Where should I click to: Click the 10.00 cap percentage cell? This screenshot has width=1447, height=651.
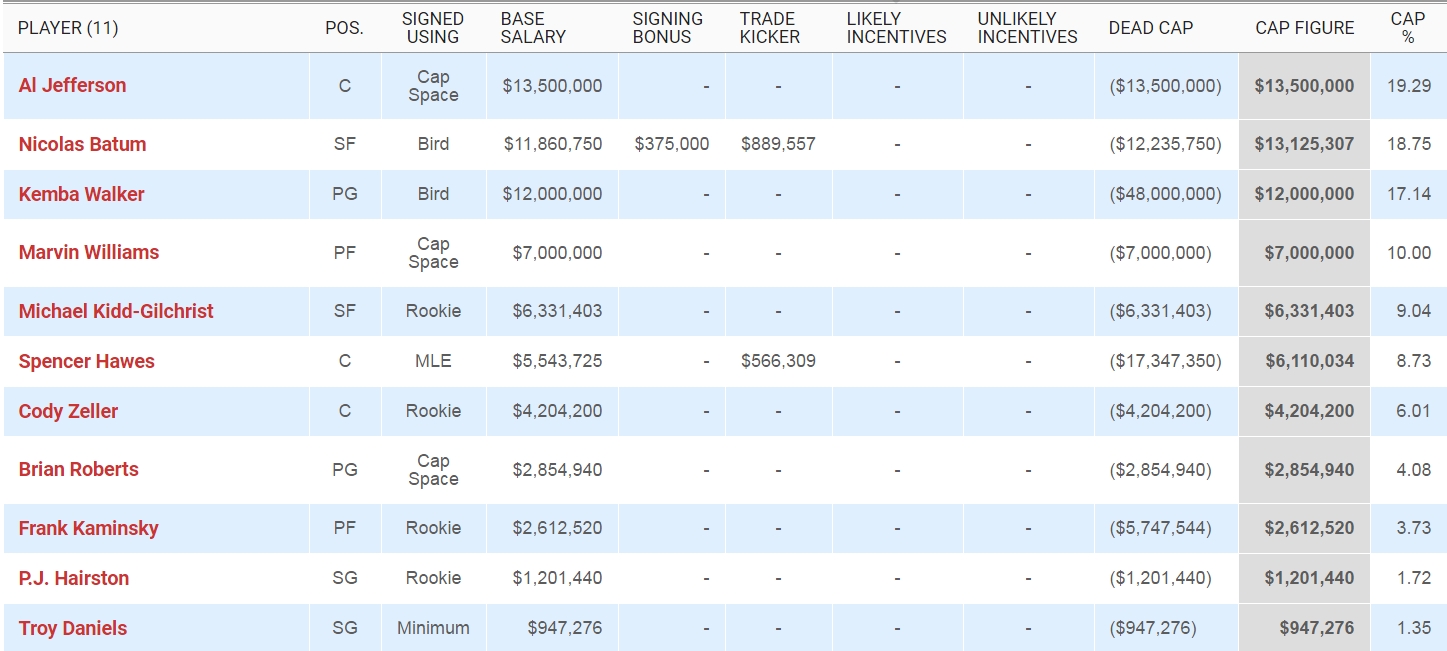[x=1409, y=253]
